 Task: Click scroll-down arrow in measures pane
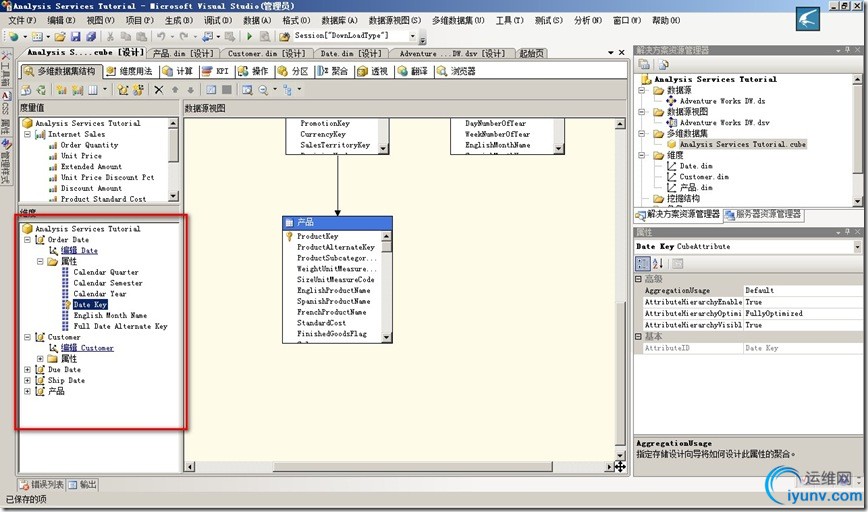point(173,196)
